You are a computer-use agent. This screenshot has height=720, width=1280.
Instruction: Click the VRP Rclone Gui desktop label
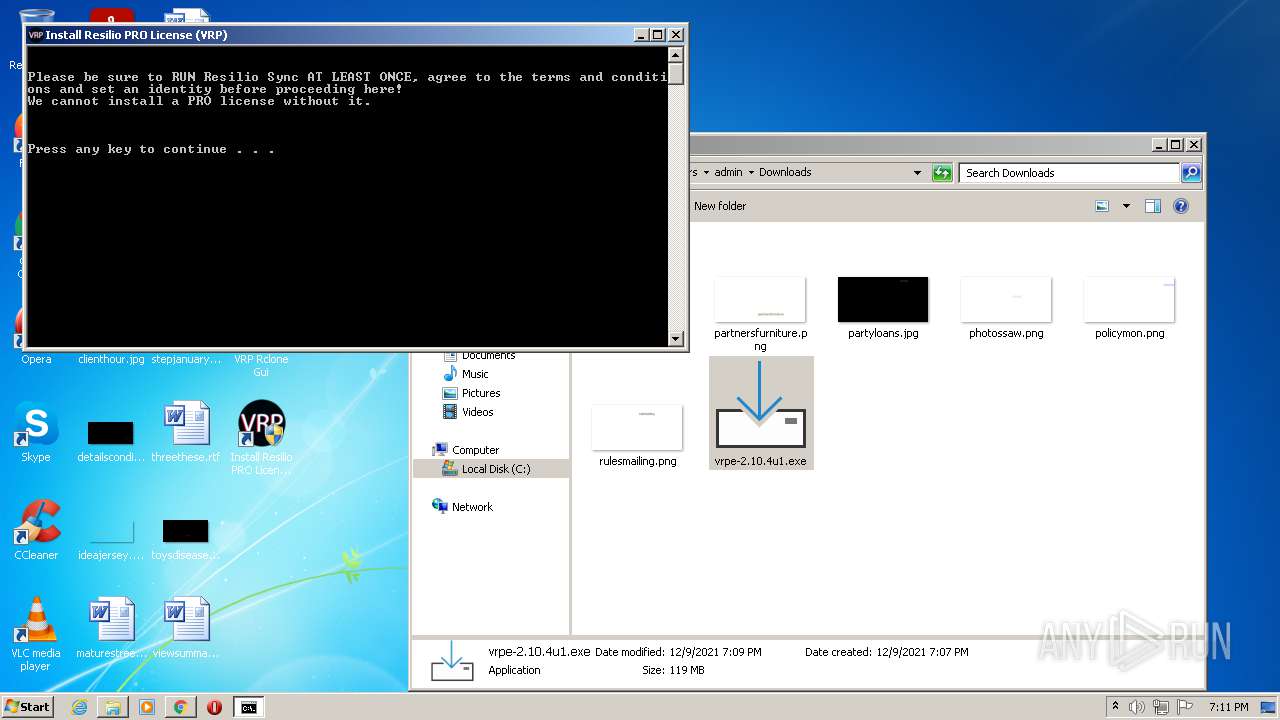pos(261,365)
